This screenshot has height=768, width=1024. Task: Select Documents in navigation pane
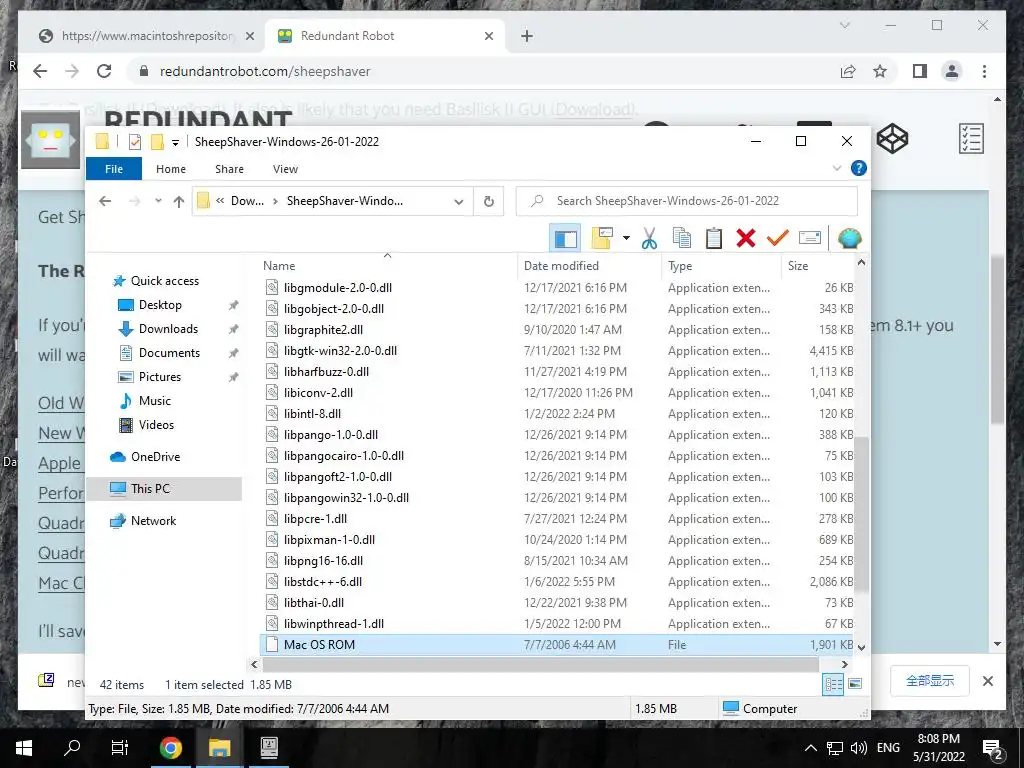tap(169, 353)
